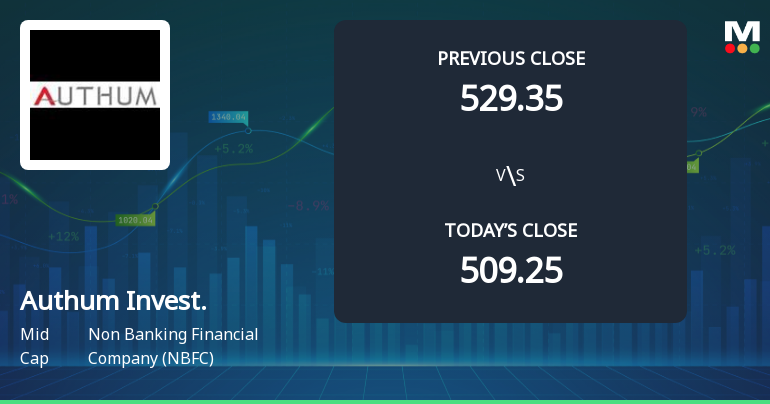Click the +12% chart label
Screen dimensions: 770x404
[64, 237]
